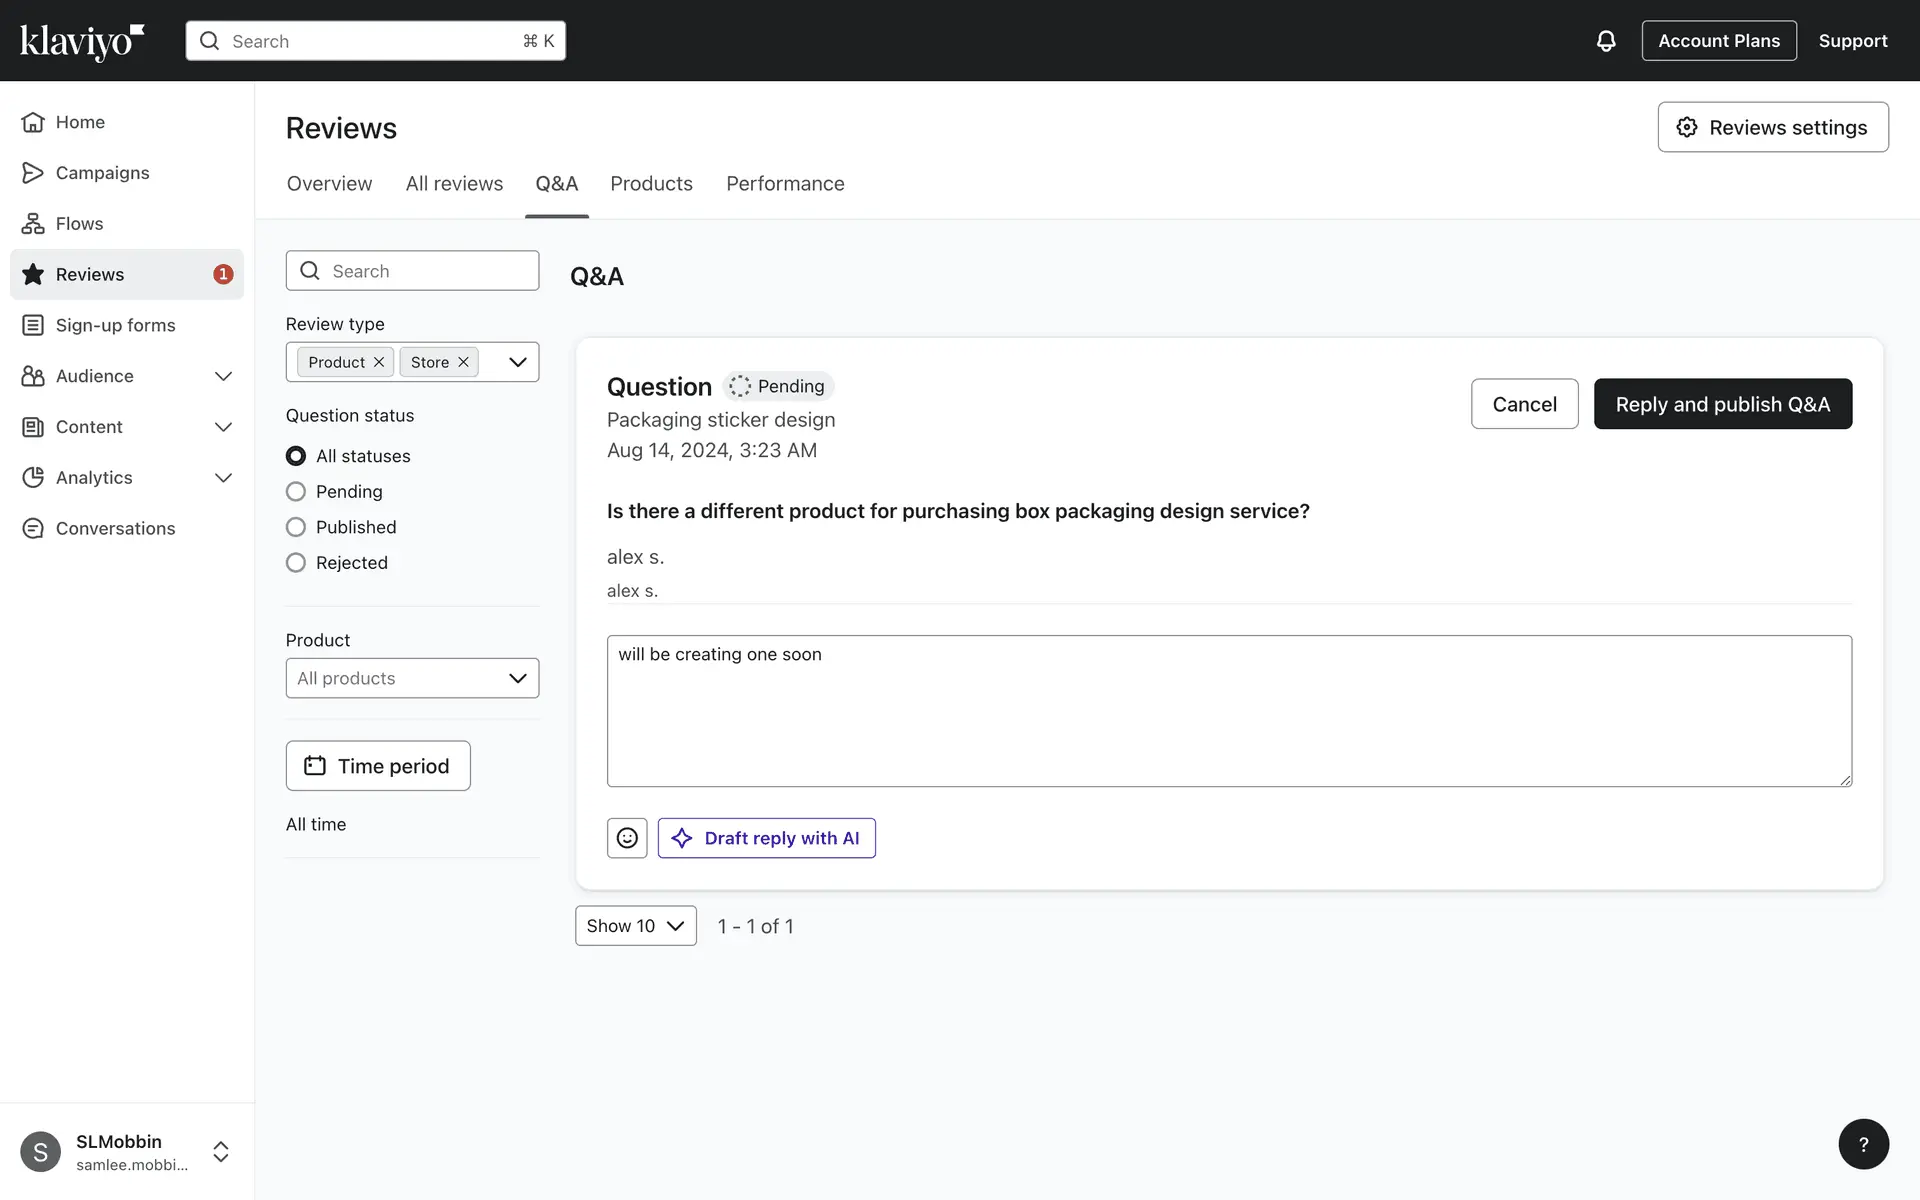
Task: Click Reply and publish Q&A button
Action: click(1722, 404)
